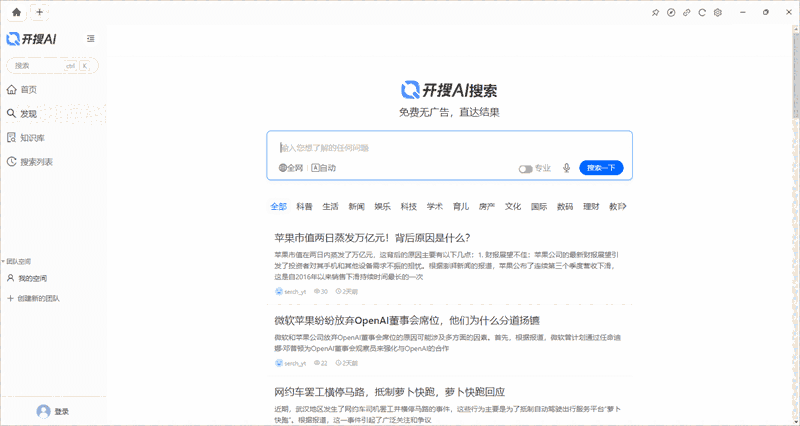Click the vertical scrollbar on right edge
This screenshot has height=426, width=800.
[796, 77]
